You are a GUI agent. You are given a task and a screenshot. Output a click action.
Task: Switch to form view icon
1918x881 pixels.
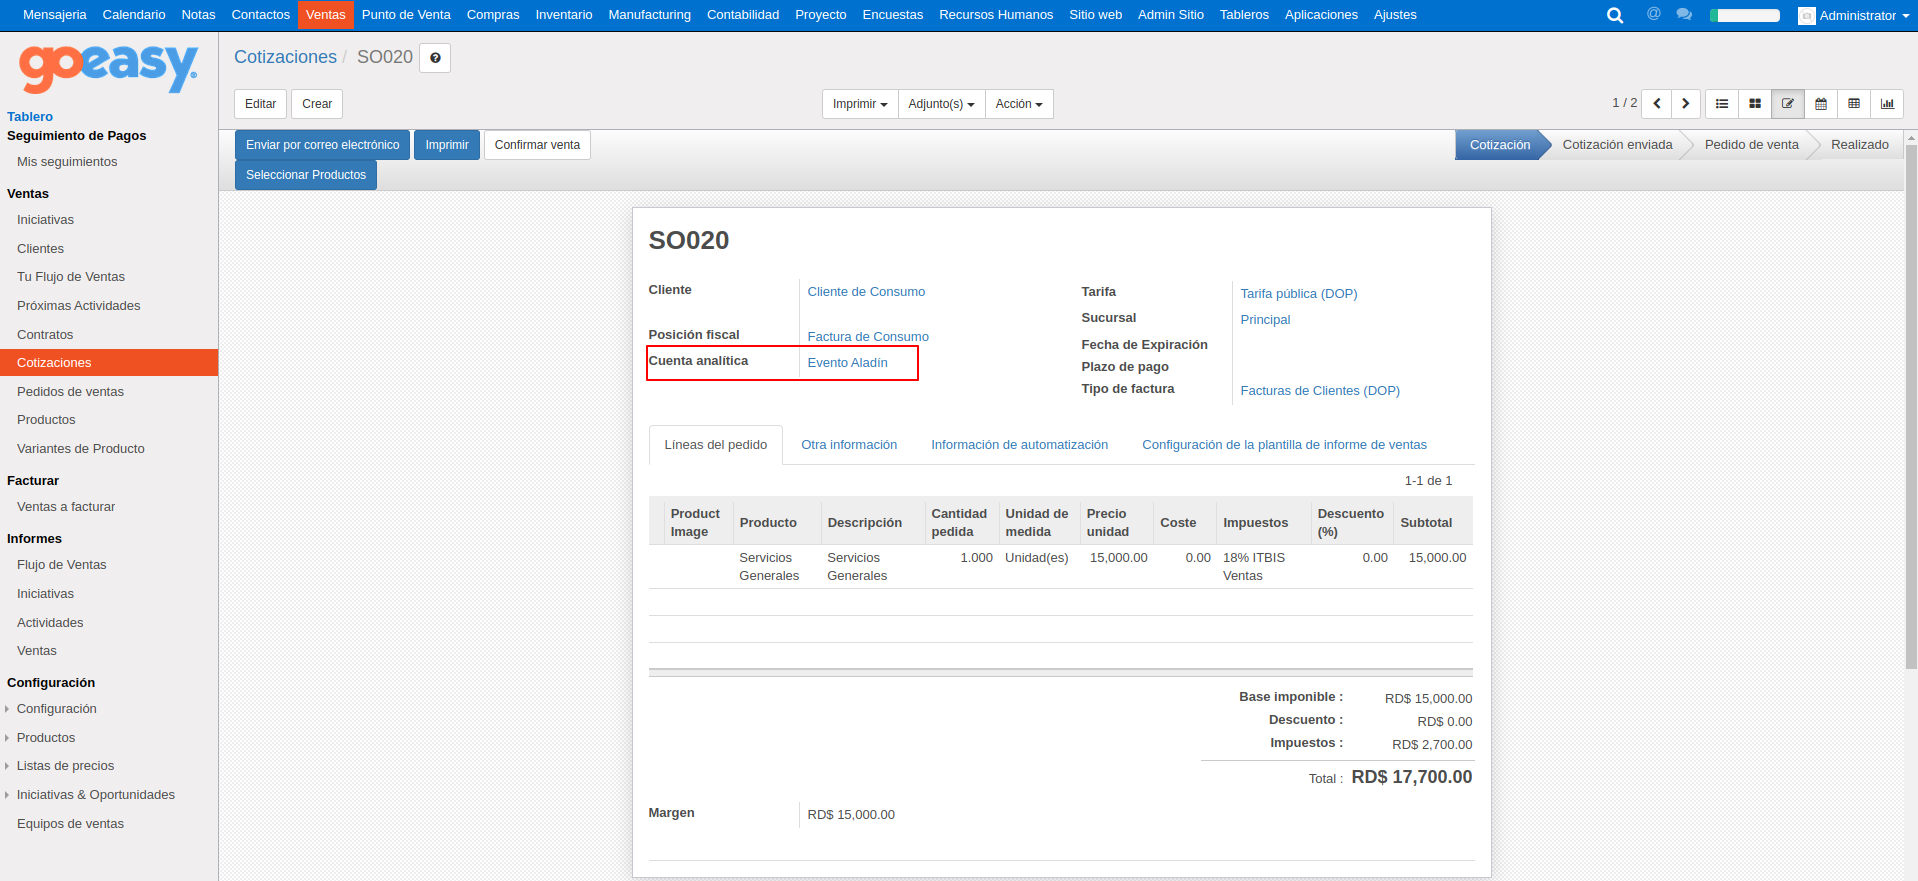(x=1788, y=104)
